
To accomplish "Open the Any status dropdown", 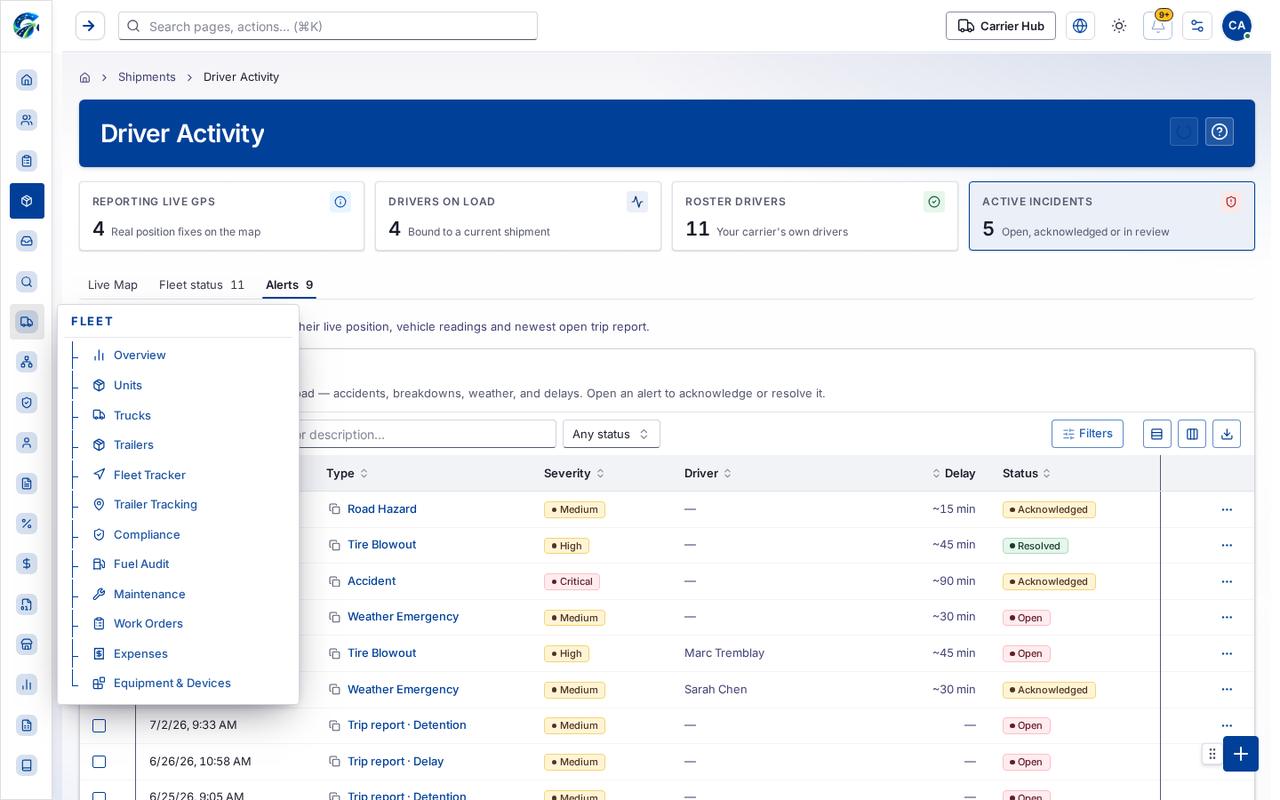I will 611,434.
